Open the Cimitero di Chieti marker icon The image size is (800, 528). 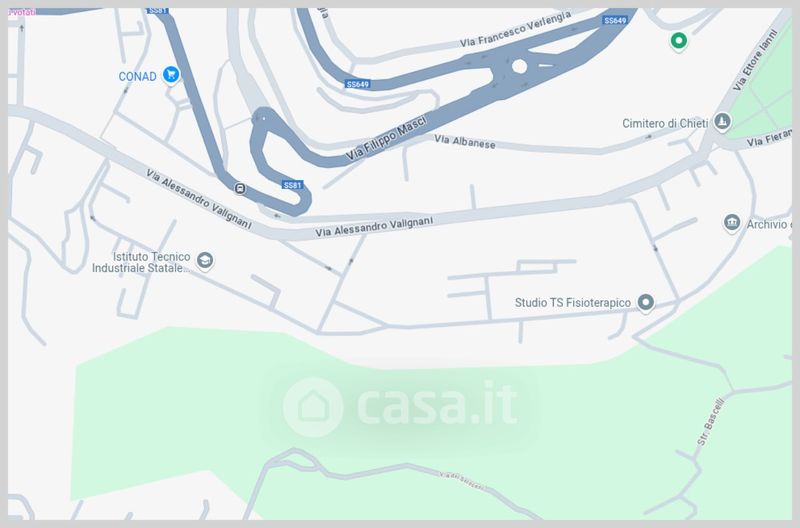pos(722,122)
